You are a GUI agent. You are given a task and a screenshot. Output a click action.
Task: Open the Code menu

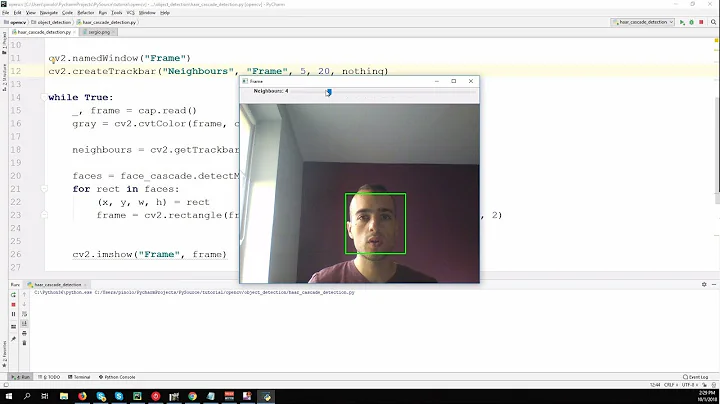point(68,13)
